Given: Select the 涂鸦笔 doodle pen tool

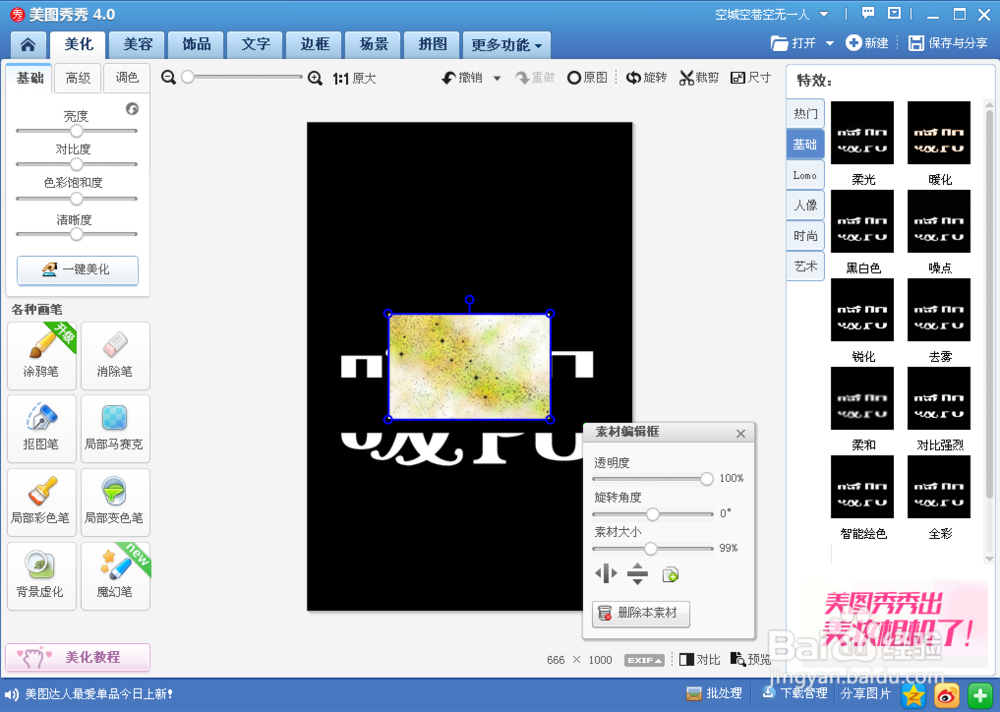Looking at the screenshot, I should 41,355.
